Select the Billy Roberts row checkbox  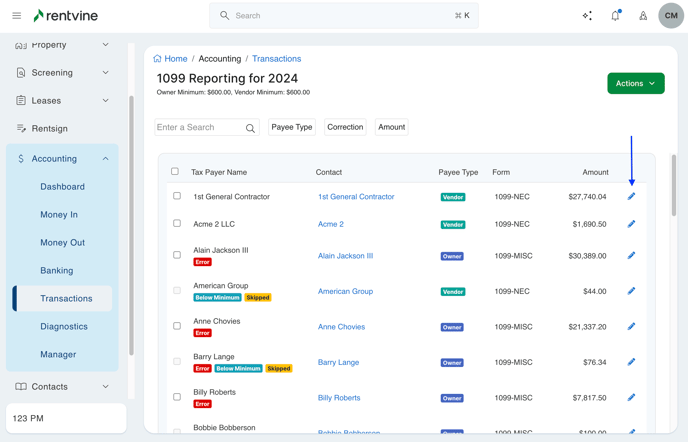(x=177, y=397)
